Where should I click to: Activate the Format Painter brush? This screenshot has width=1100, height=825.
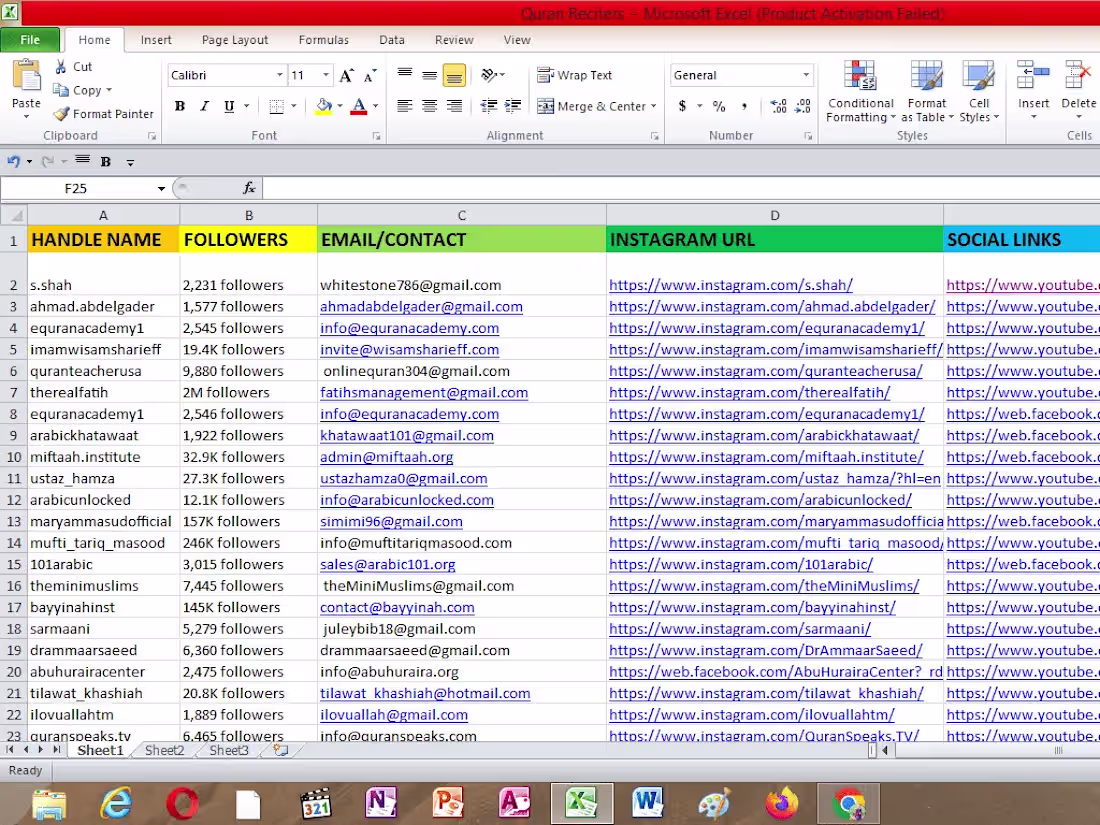62,114
